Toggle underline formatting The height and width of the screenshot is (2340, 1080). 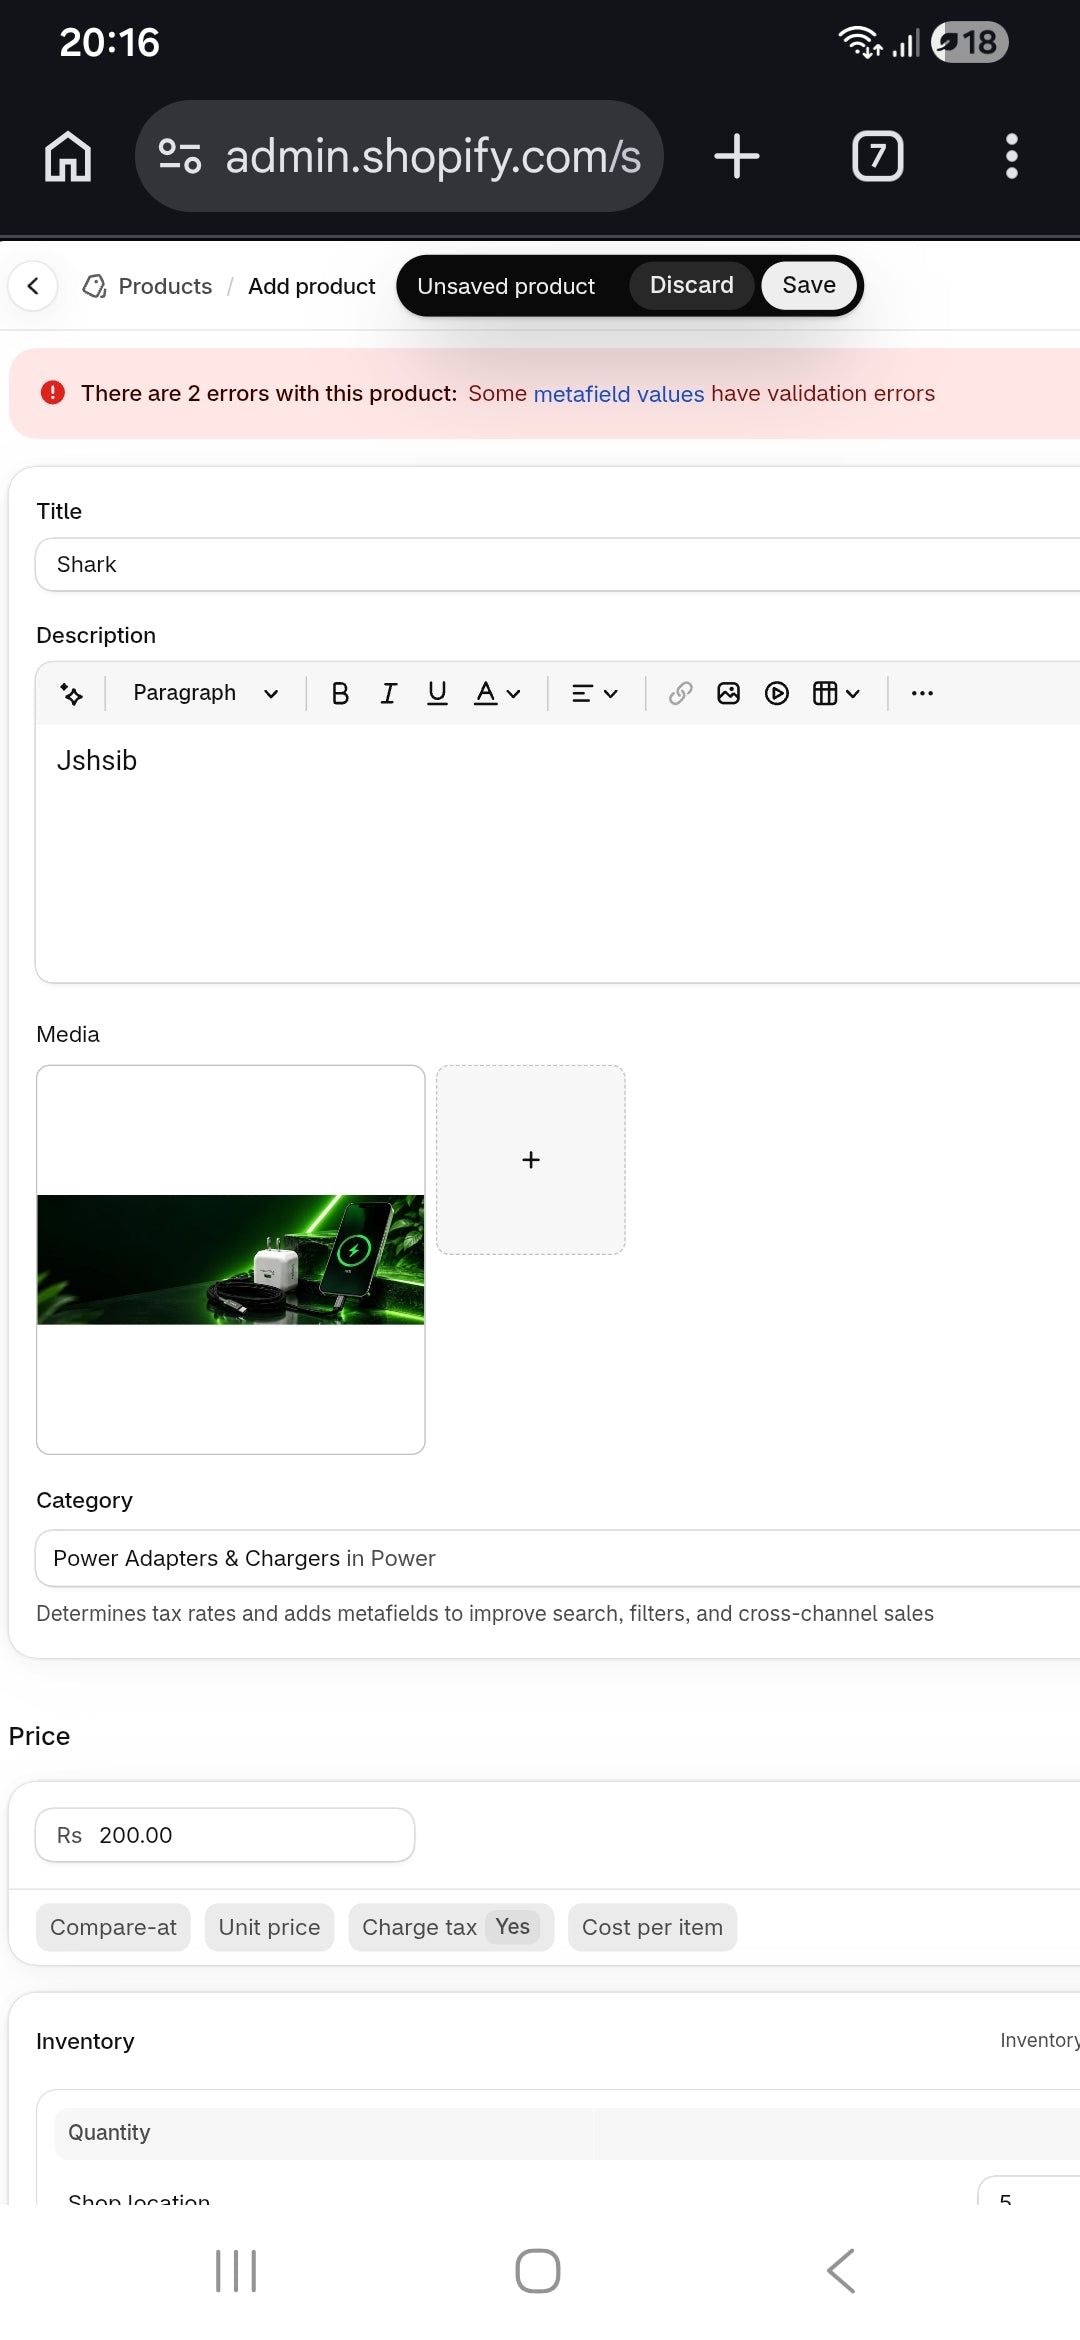[437, 693]
